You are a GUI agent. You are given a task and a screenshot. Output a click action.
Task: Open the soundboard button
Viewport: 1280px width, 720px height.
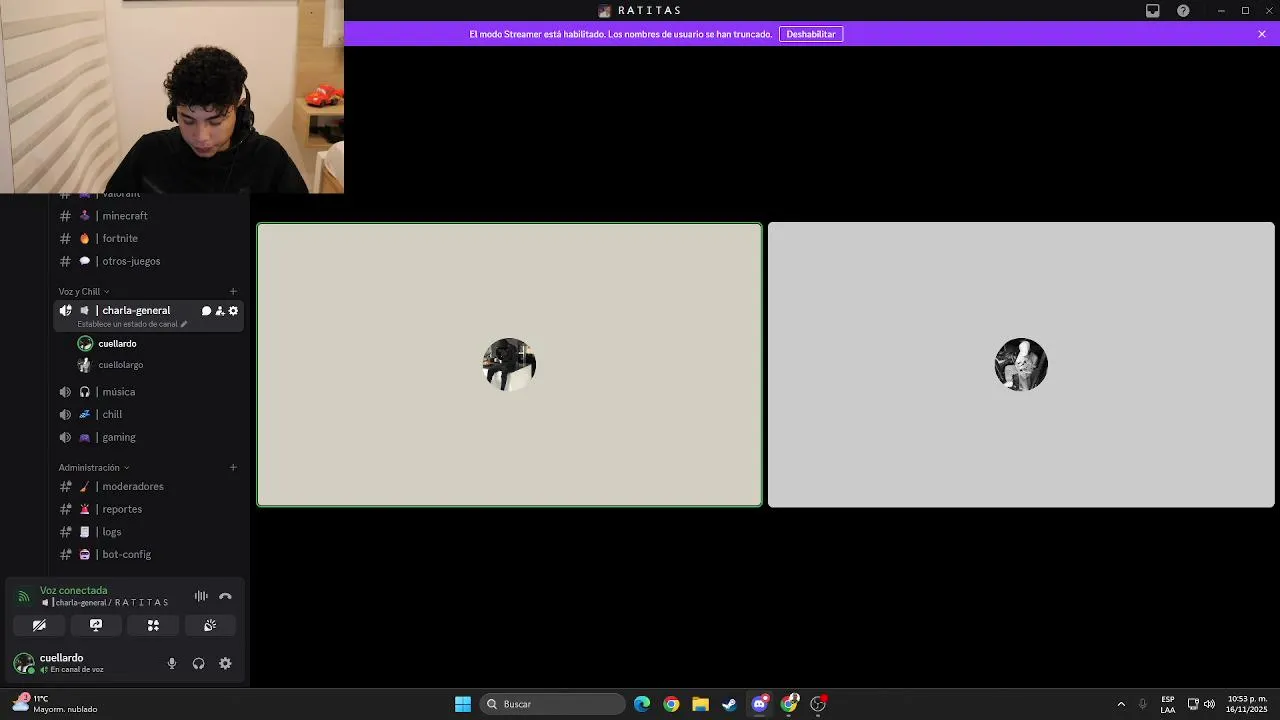point(210,625)
